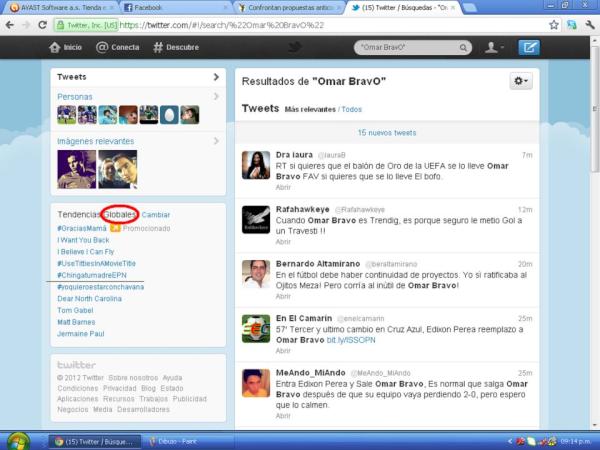Image resolution: width=600 pixels, height=450 pixels.
Task: Open the user profile dropdown menu
Action: (x=494, y=47)
